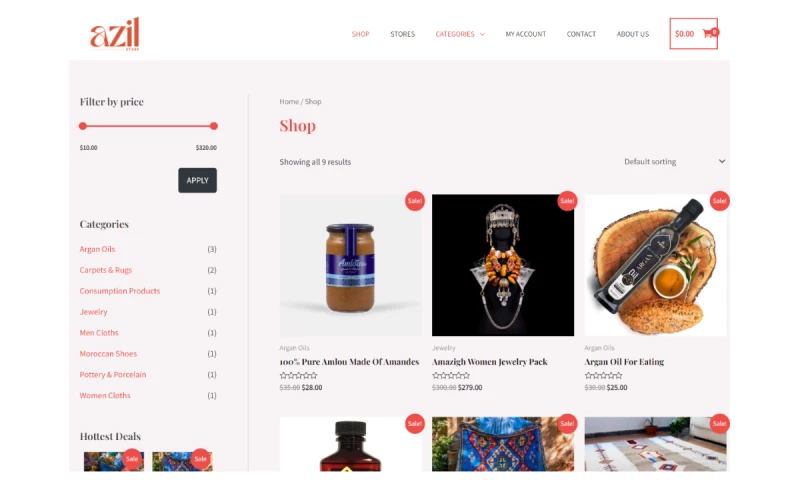Expand Categories menu chevron
The width and height of the screenshot is (800, 480).
pyautogui.click(x=482, y=34)
